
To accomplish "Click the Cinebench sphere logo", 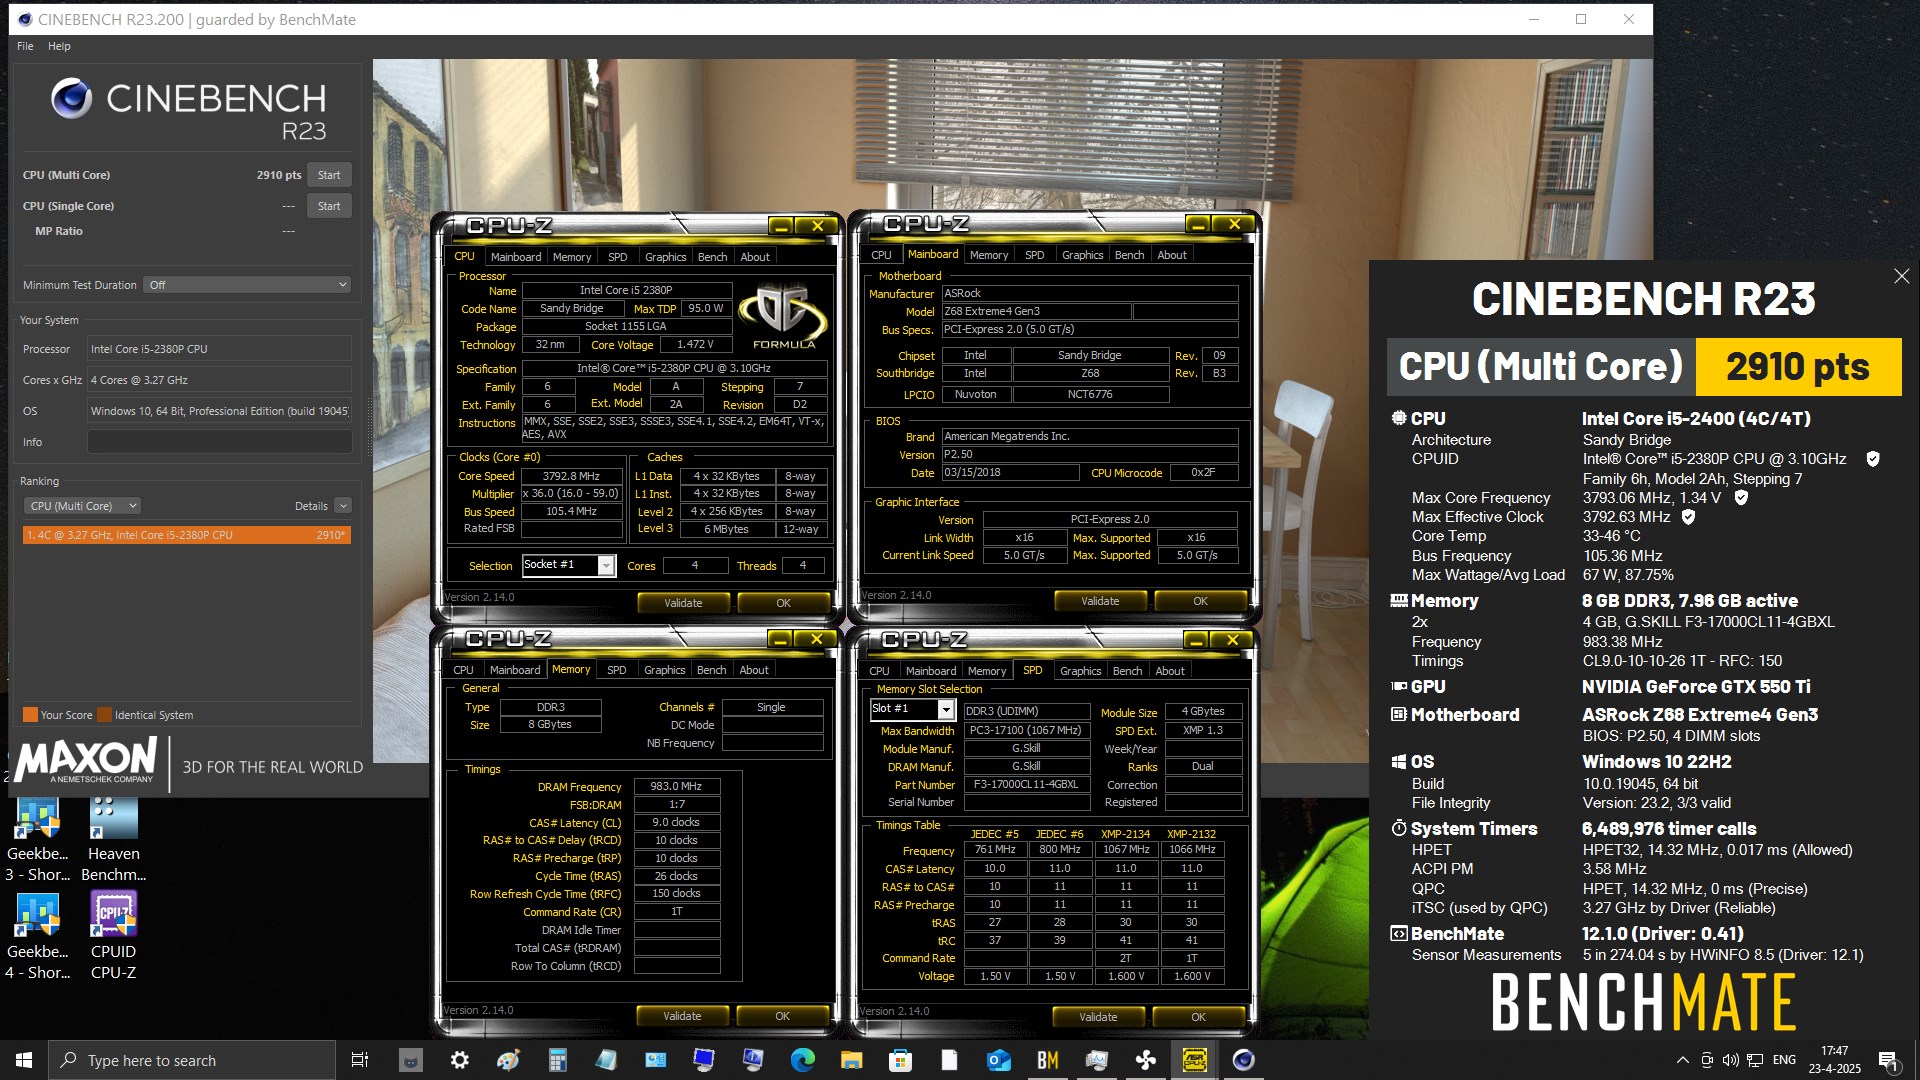I will tap(71, 98).
